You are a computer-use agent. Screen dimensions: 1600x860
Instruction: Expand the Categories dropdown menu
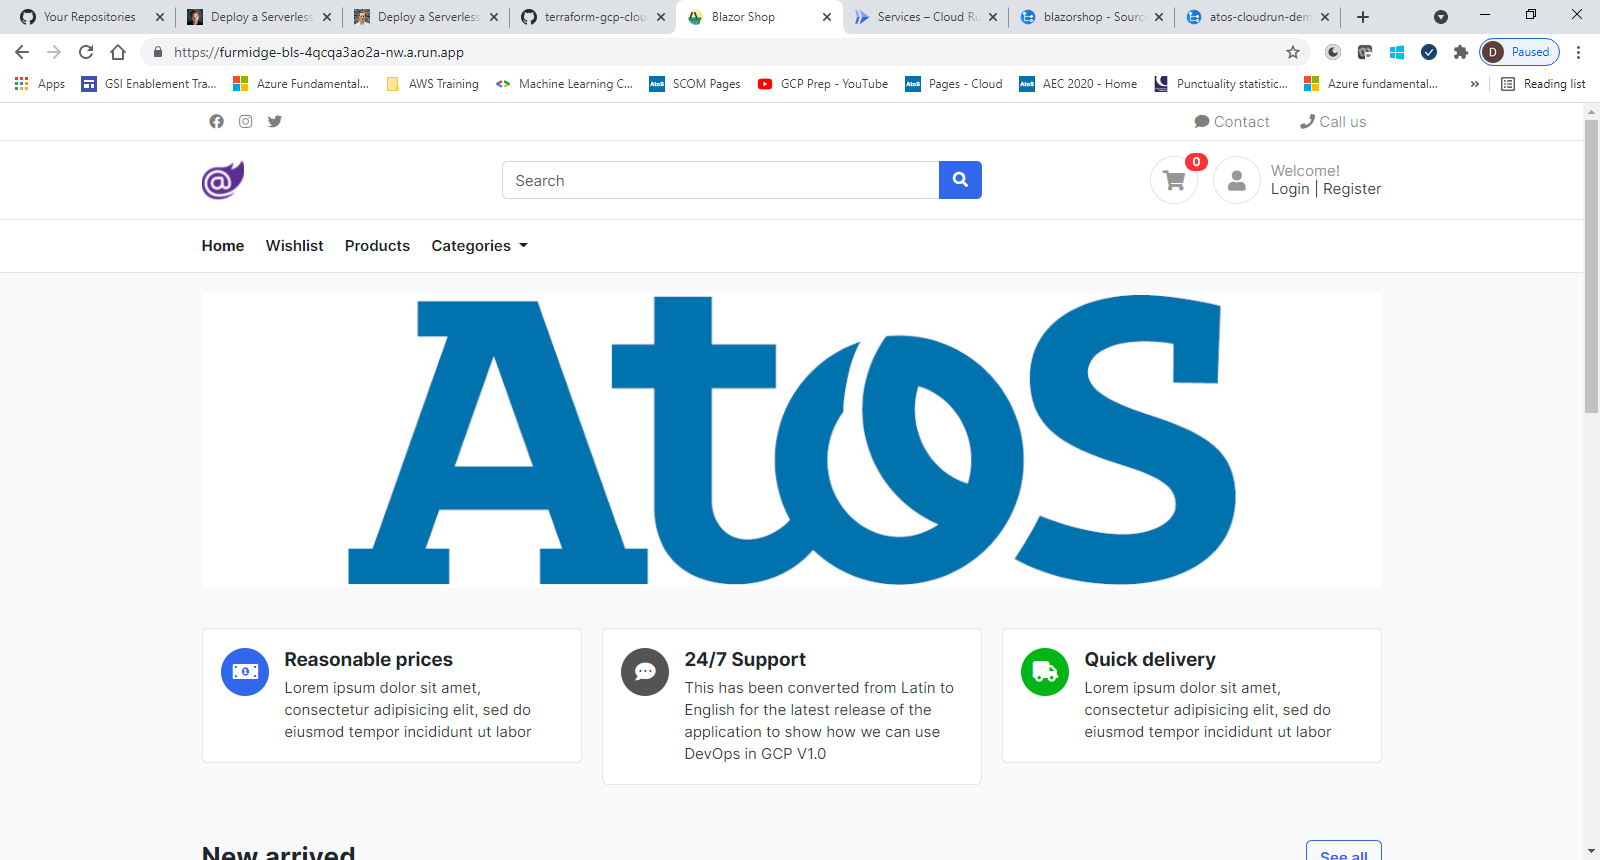pos(480,246)
